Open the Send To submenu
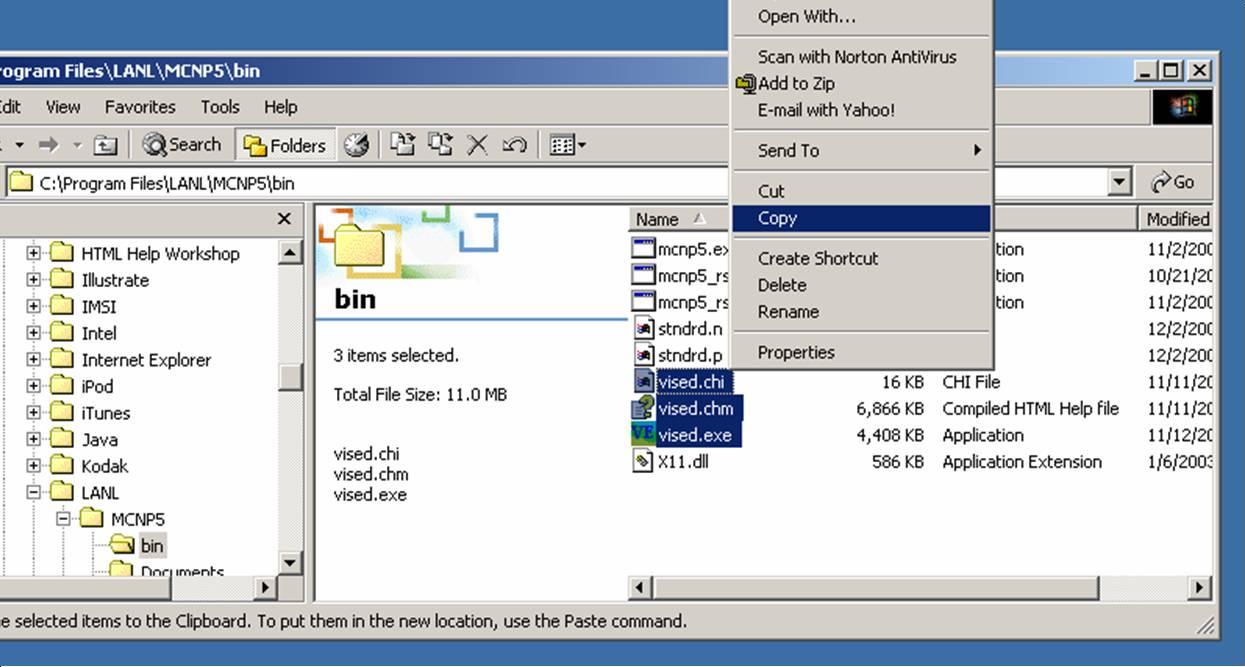The height and width of the screenshot is (667, 1245). point(861,151)
